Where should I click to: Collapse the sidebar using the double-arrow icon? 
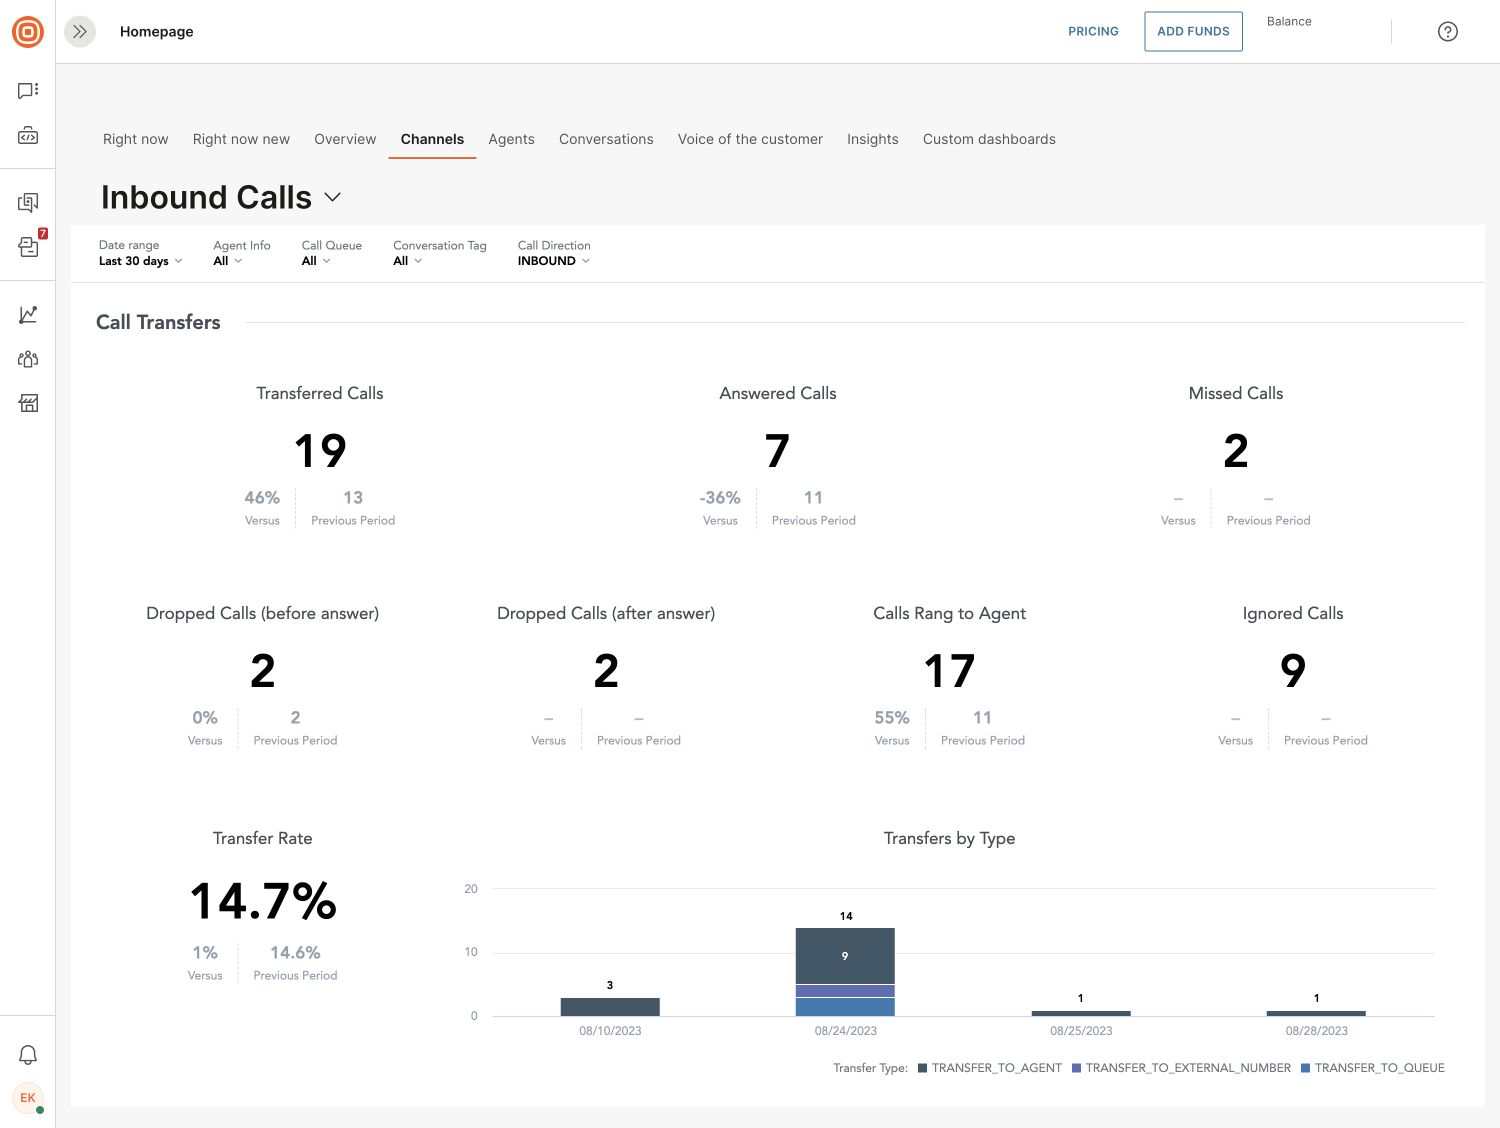tap(79, 31)
